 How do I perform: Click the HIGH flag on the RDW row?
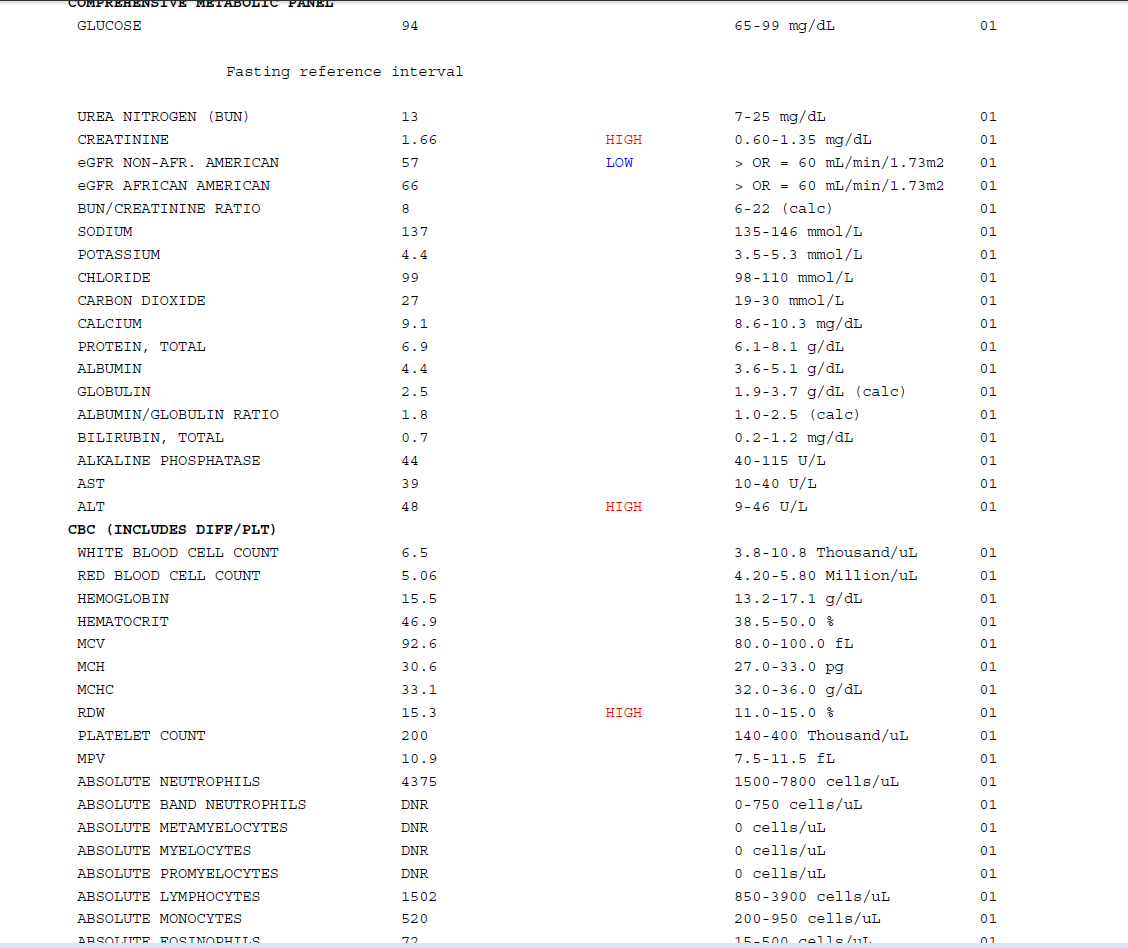[x=623, y=713]
